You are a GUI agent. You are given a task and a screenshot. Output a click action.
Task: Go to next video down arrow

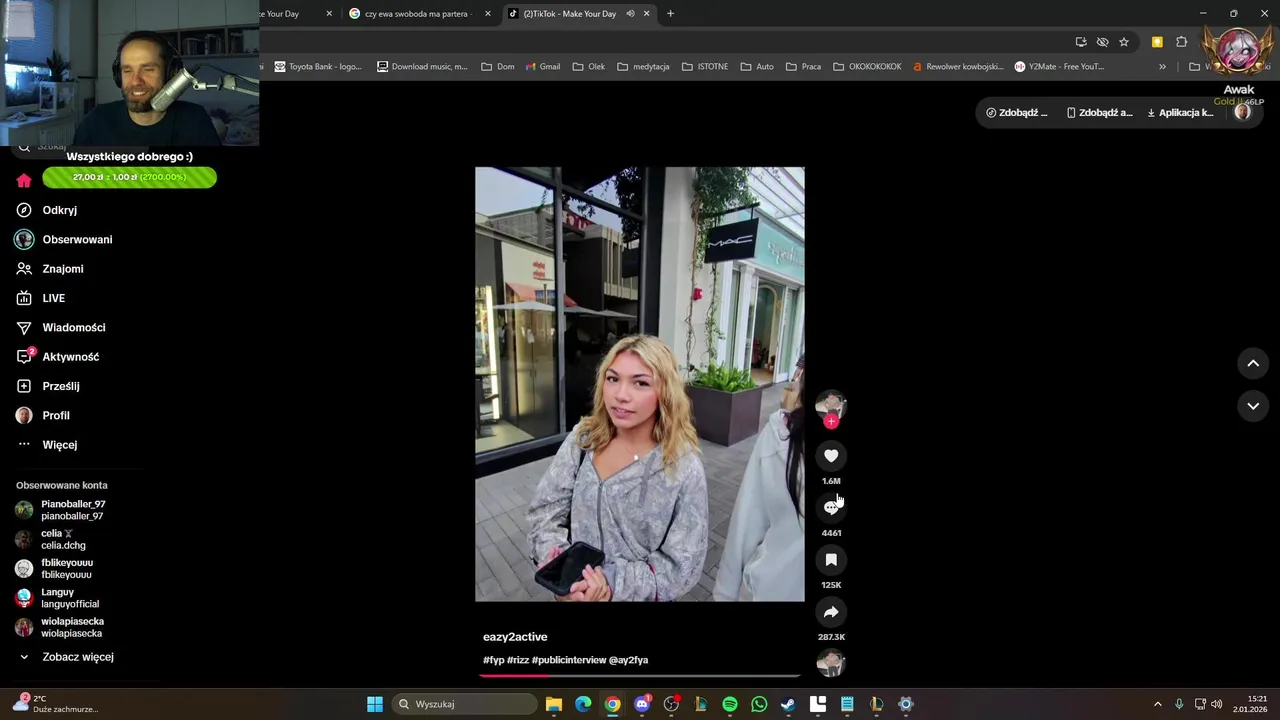(x=1253, y=406)
